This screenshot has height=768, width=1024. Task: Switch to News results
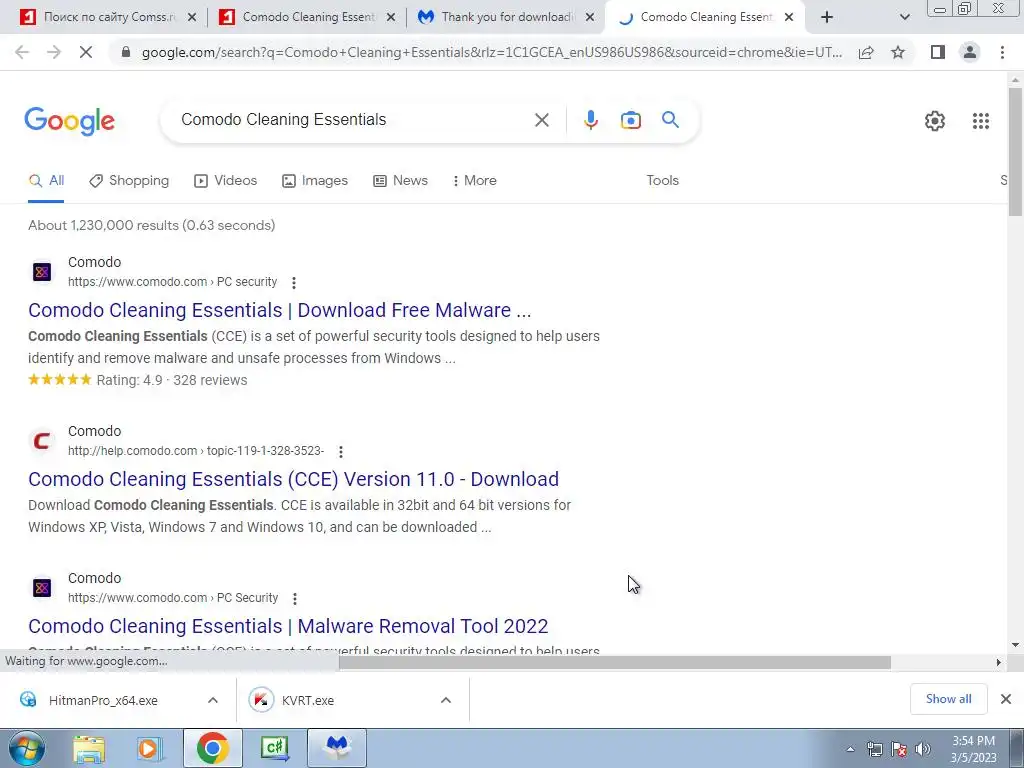coord(400,181)
